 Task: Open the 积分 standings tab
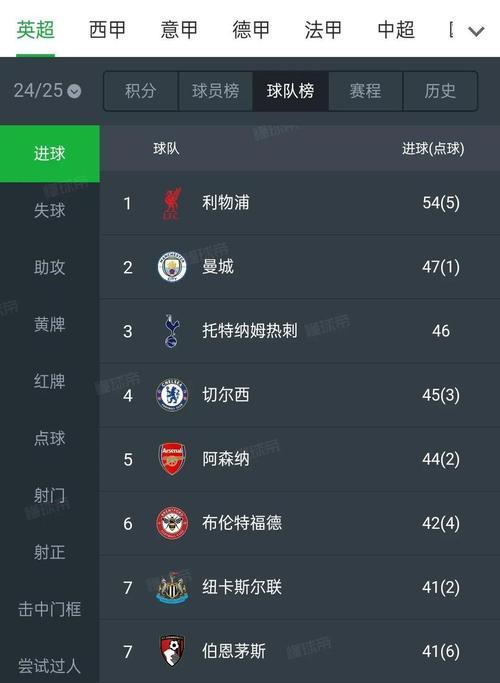140,91
